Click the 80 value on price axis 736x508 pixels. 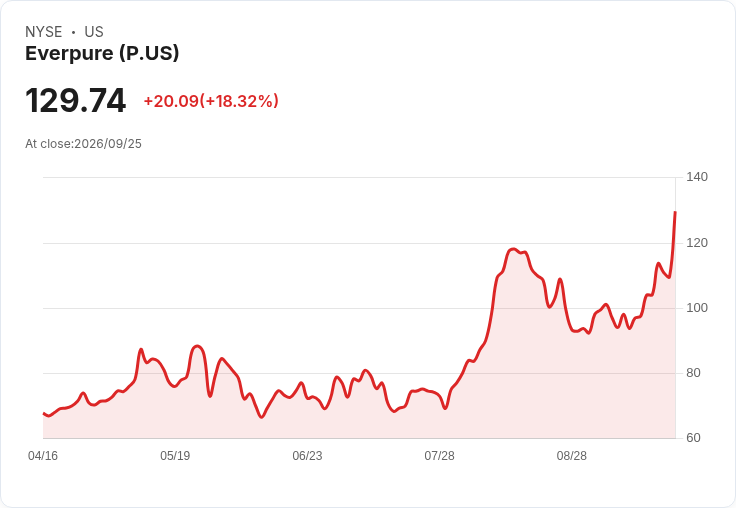[693, 373]
